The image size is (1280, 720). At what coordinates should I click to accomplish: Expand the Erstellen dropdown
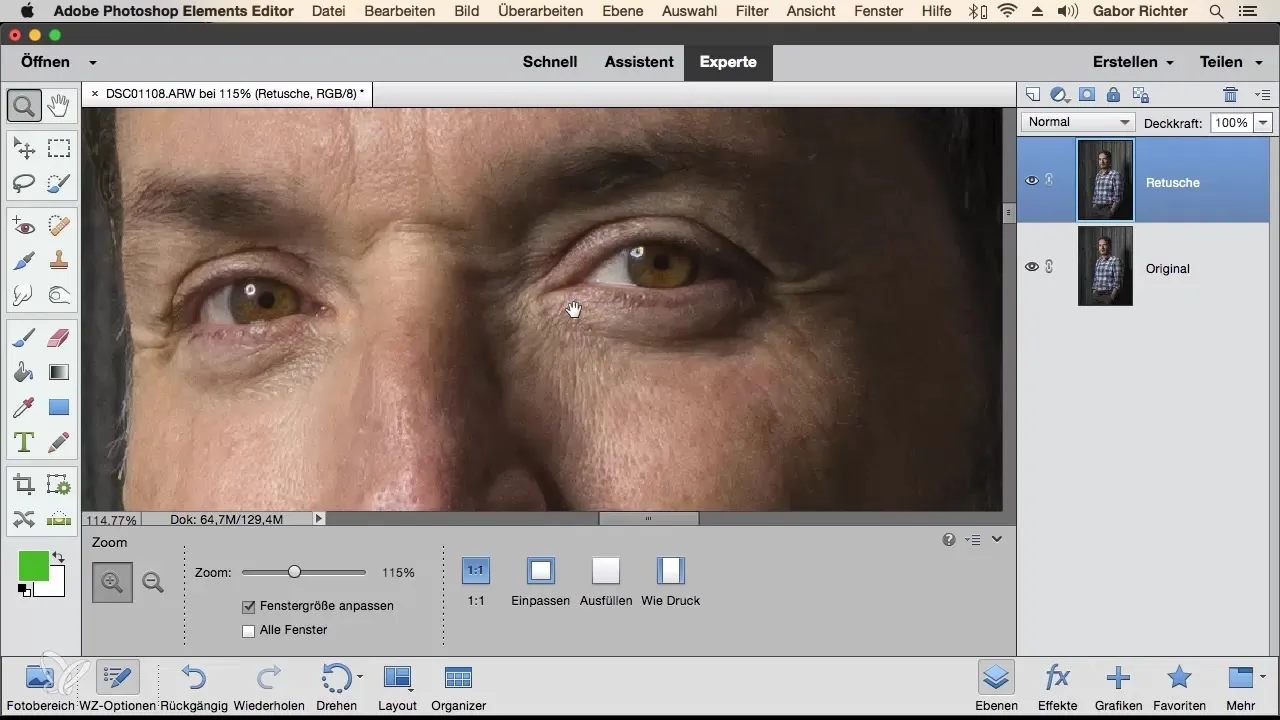point(1133,62)
